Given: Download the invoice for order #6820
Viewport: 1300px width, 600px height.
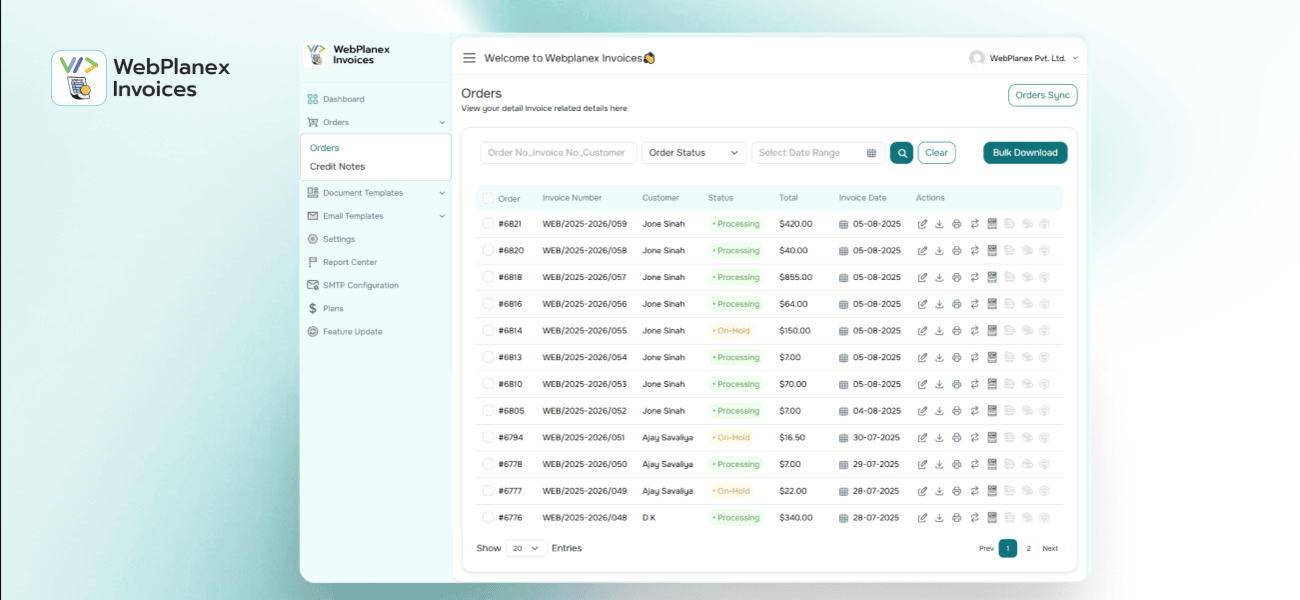Looking at the screenshot, I should point(939,251).
